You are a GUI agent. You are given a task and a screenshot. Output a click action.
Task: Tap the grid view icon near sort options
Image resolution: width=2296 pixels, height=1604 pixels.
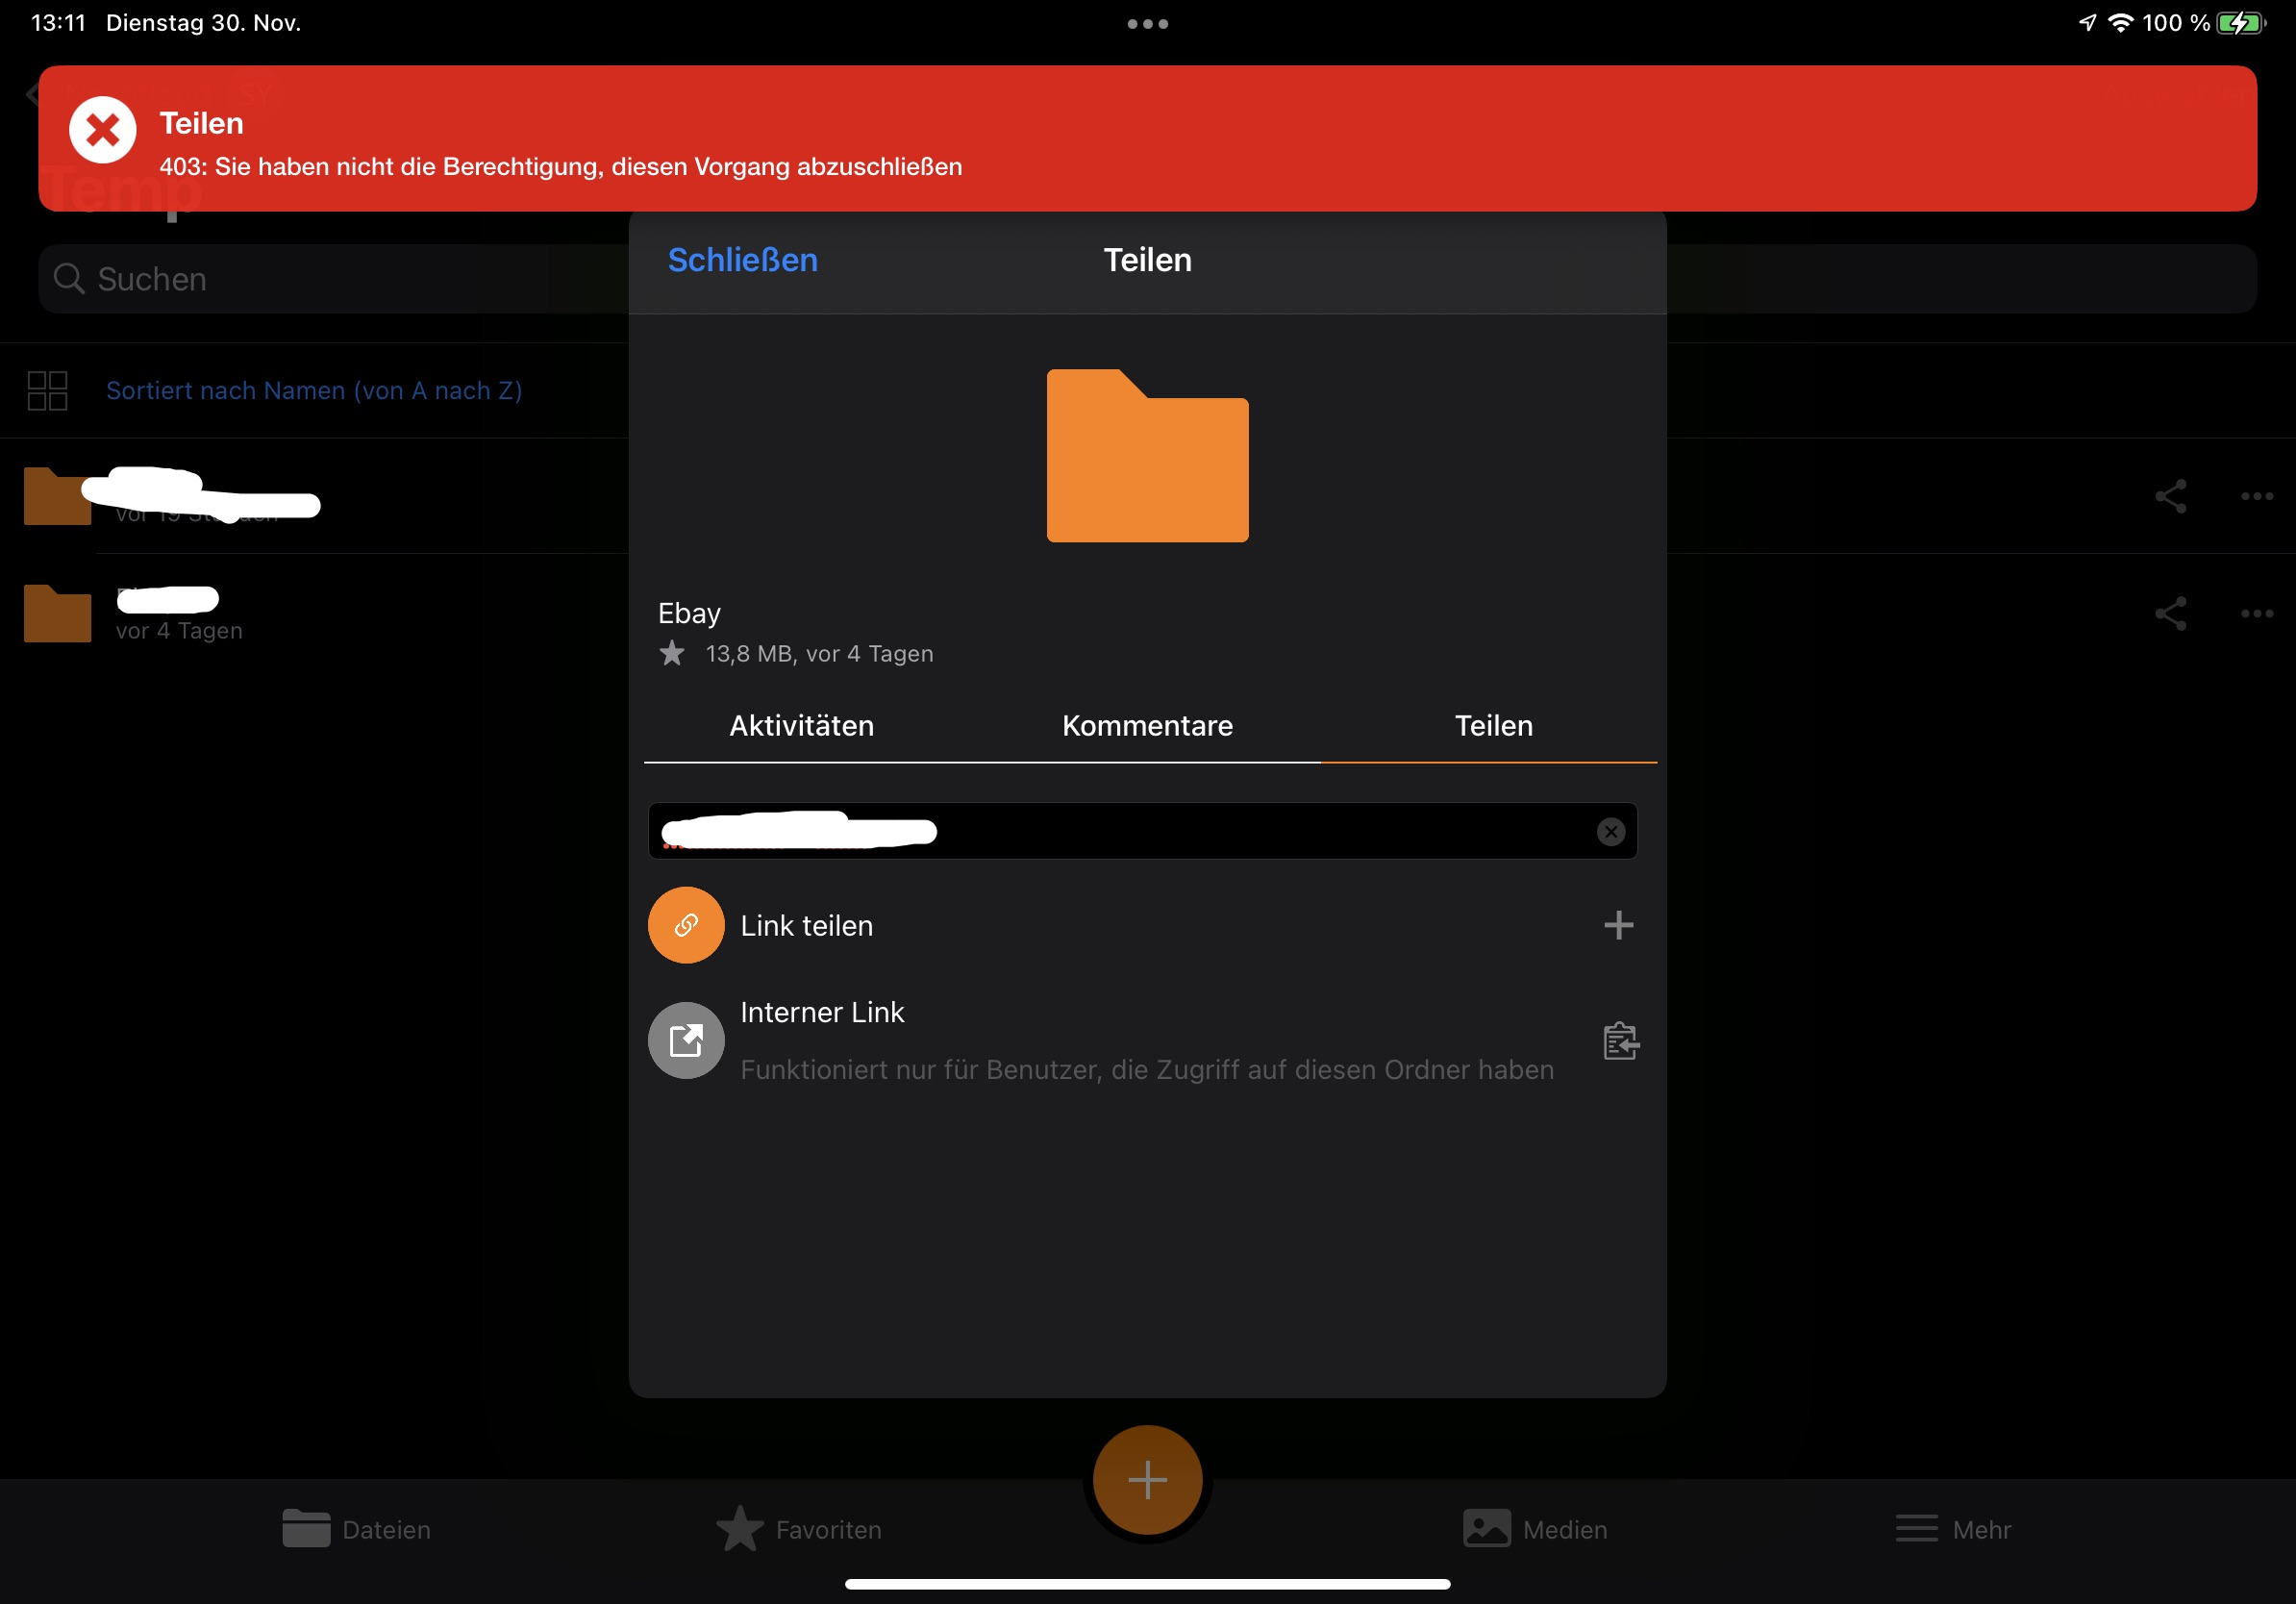point(45,390)
